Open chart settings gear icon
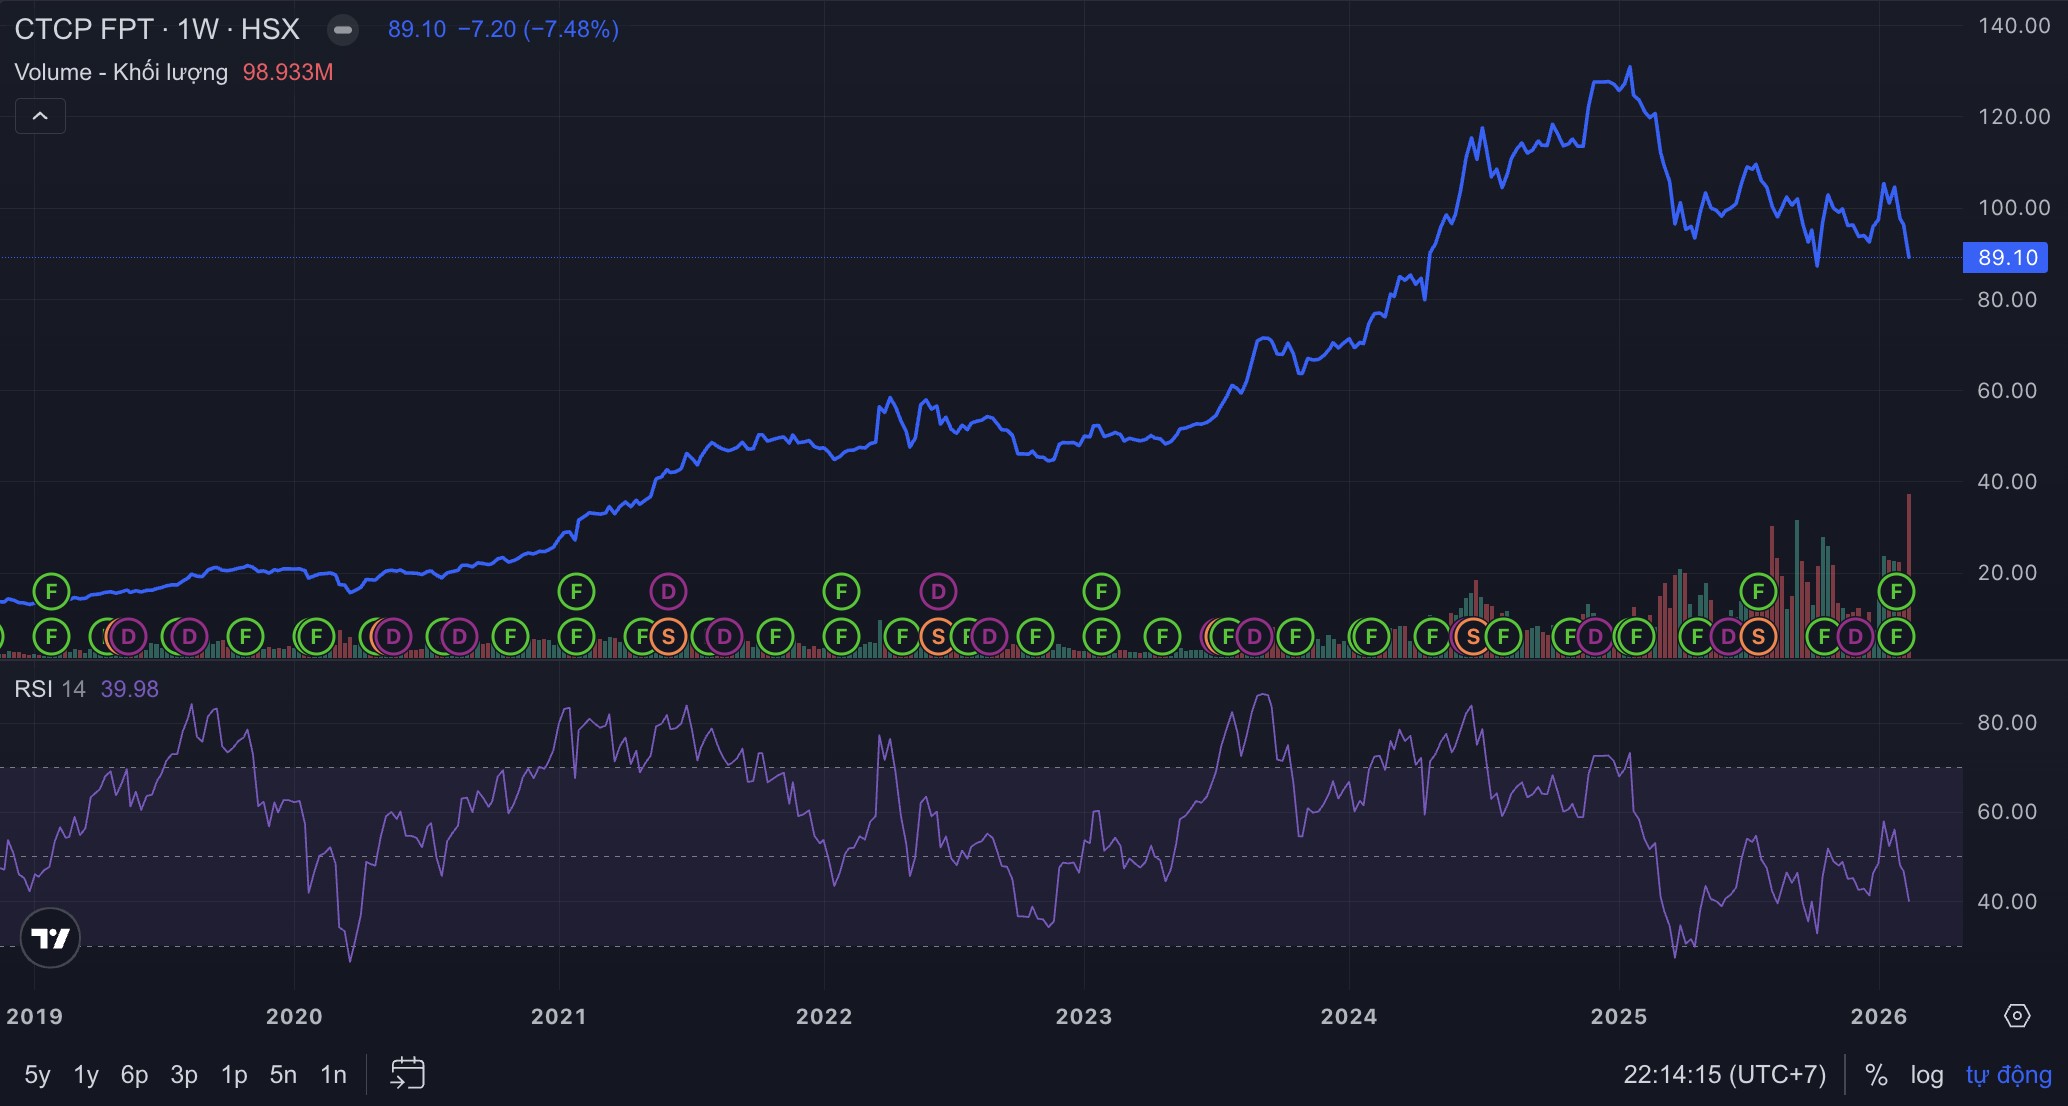 click(x=2017, y=1016)
